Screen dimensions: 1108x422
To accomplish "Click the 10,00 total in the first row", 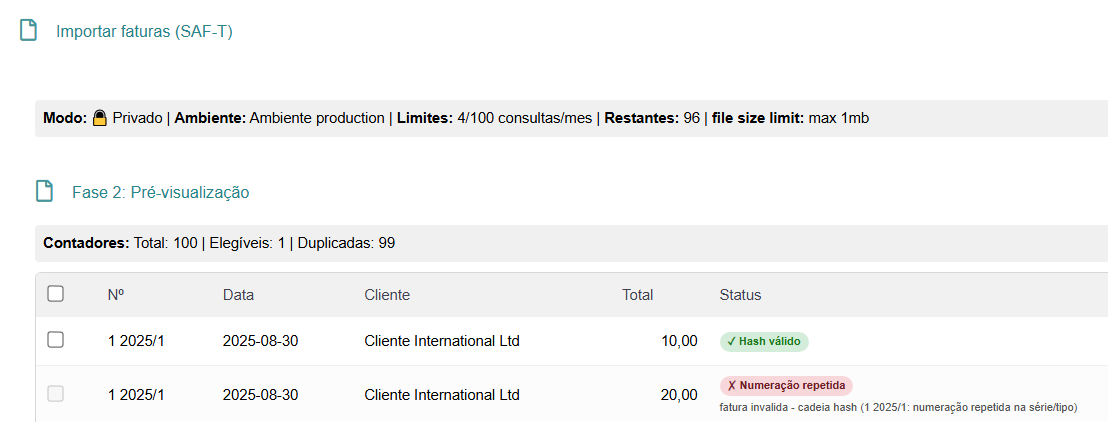I will pyautogui.click(x=679, y=341).
